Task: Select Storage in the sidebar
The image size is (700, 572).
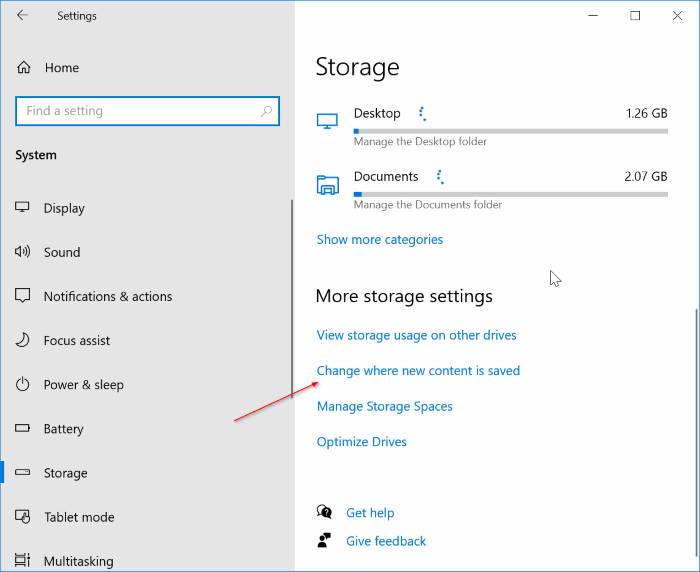Action: 66,473
